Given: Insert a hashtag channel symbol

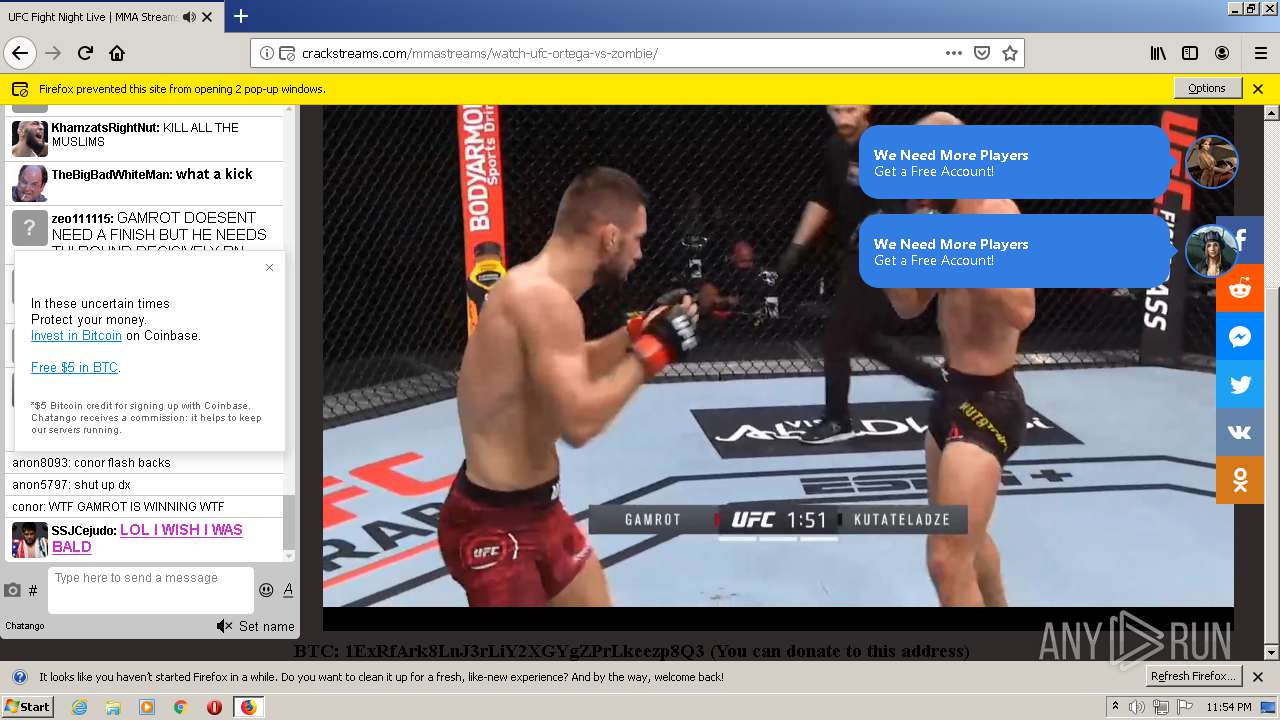Looking at the screenshot, I should click(x=33, y=591).
